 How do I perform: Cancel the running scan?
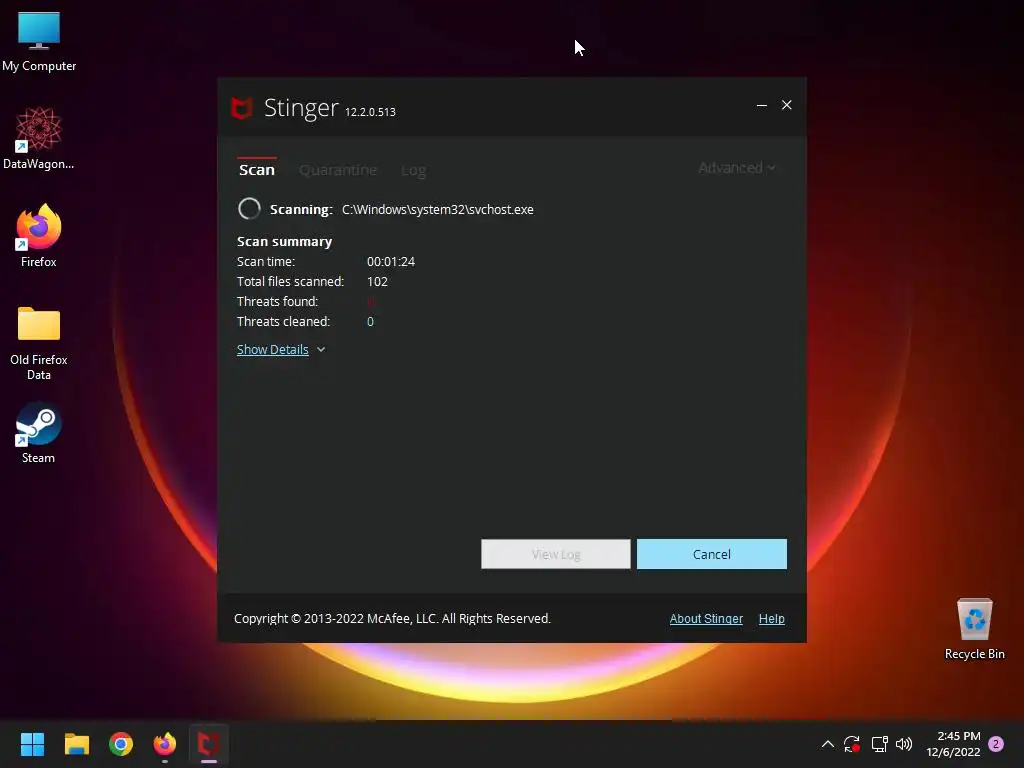(711, 554)
